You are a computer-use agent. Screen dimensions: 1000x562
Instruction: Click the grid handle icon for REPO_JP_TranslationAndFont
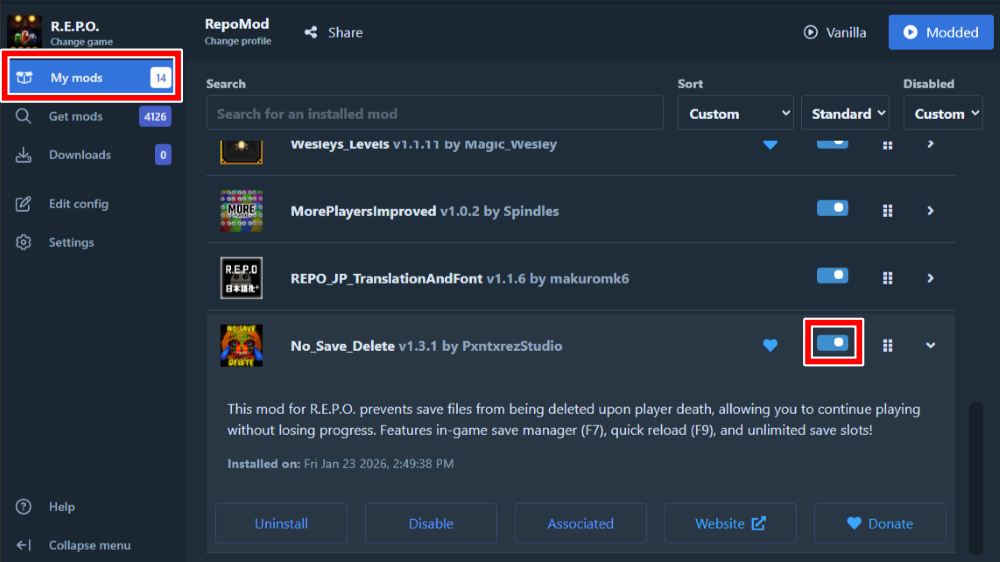(x=887, y=278)
